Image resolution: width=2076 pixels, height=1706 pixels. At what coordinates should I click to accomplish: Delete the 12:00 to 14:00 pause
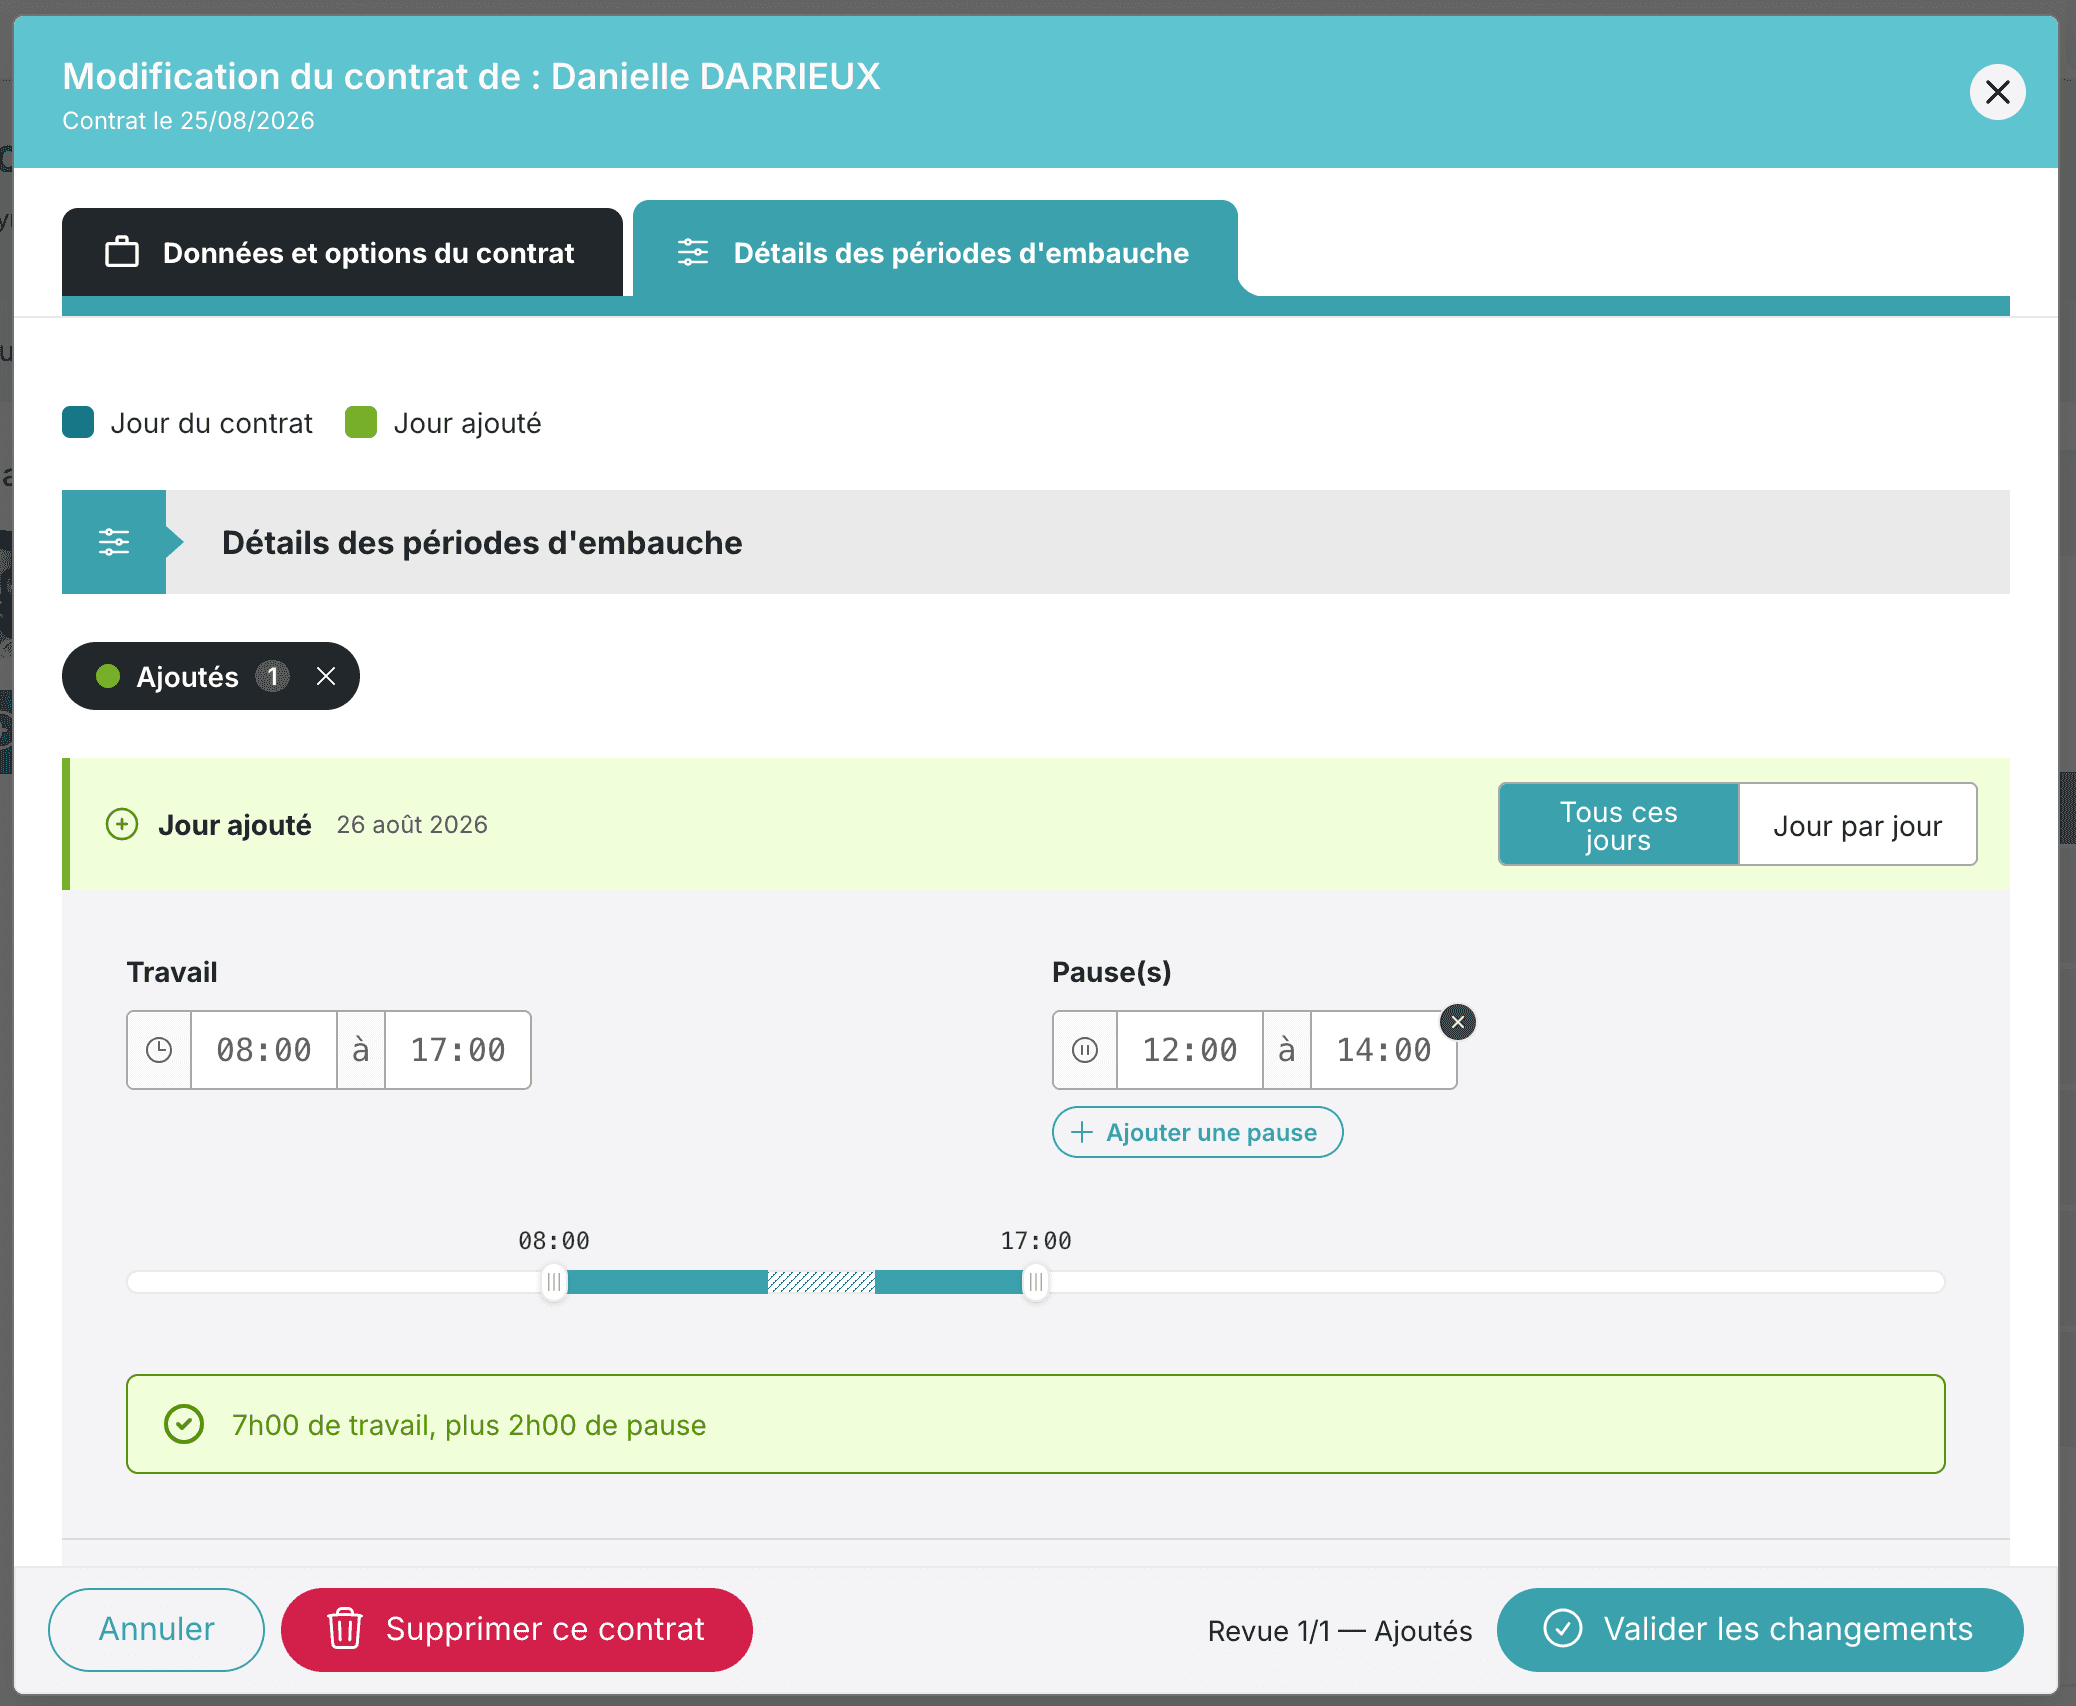pyautogui.click(x=1458, y=1022)
